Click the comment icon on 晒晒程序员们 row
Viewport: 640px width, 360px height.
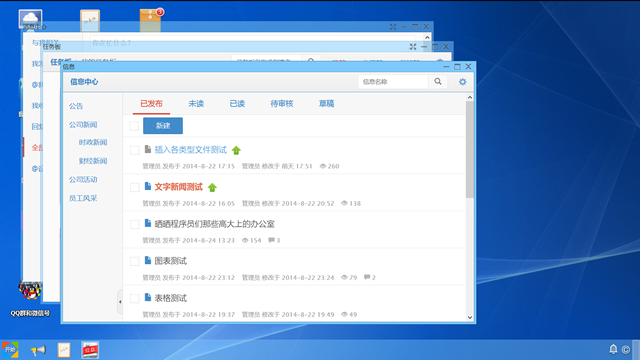271,240
